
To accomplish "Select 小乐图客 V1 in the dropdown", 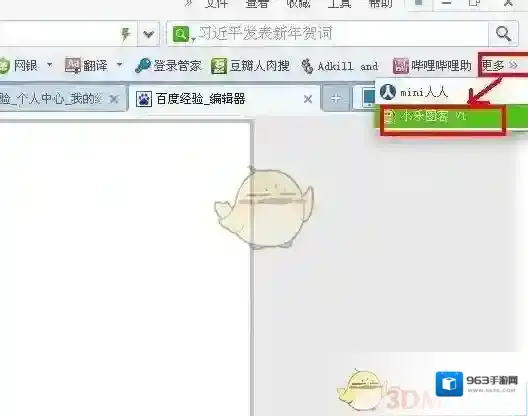I will point(451,116).
